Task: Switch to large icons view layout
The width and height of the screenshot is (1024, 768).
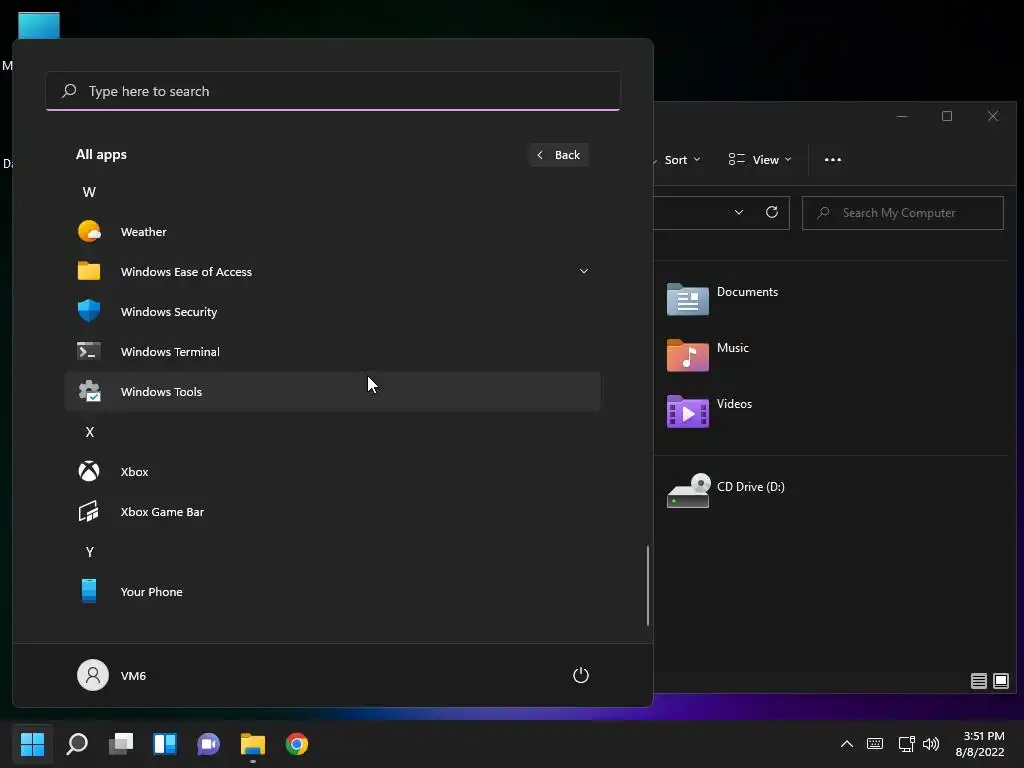Action: 1000,681
